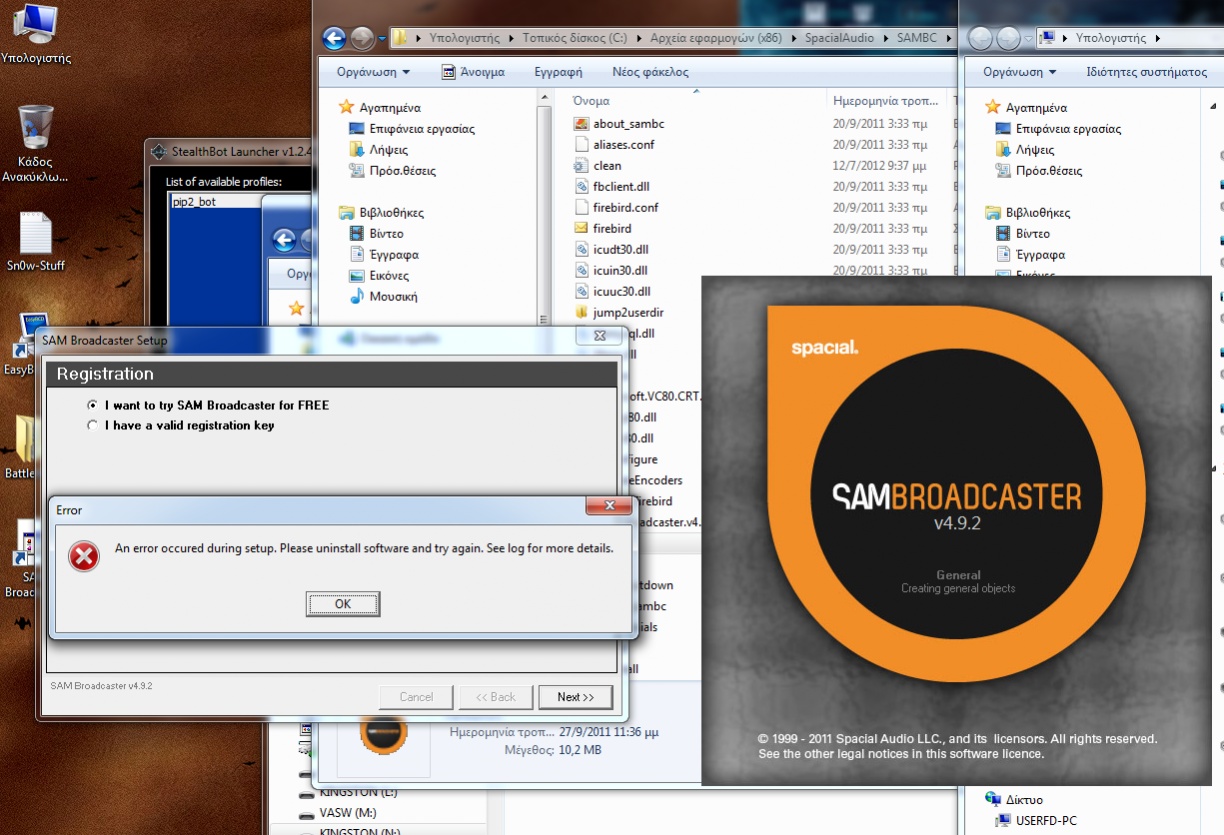1224x835 pixels.
Task: Select Λήψεις in SAMBC Explorer sidebar
Action: pos(378,150)
